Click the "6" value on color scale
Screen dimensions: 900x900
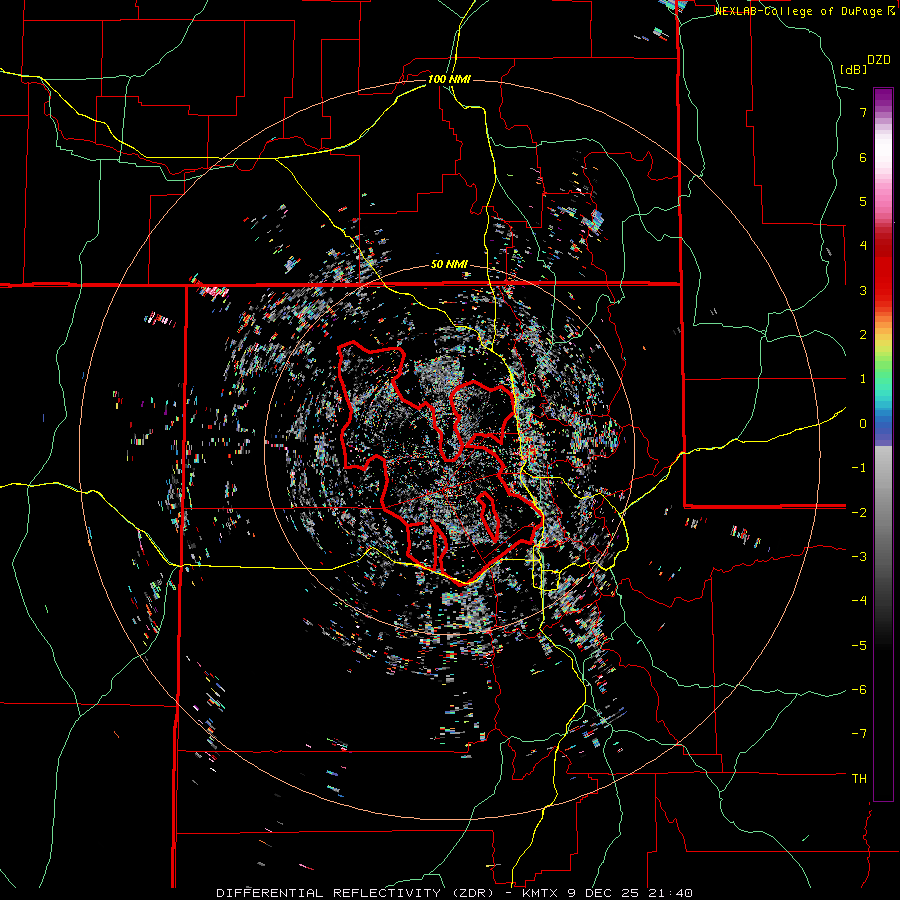tap(863, 157)
